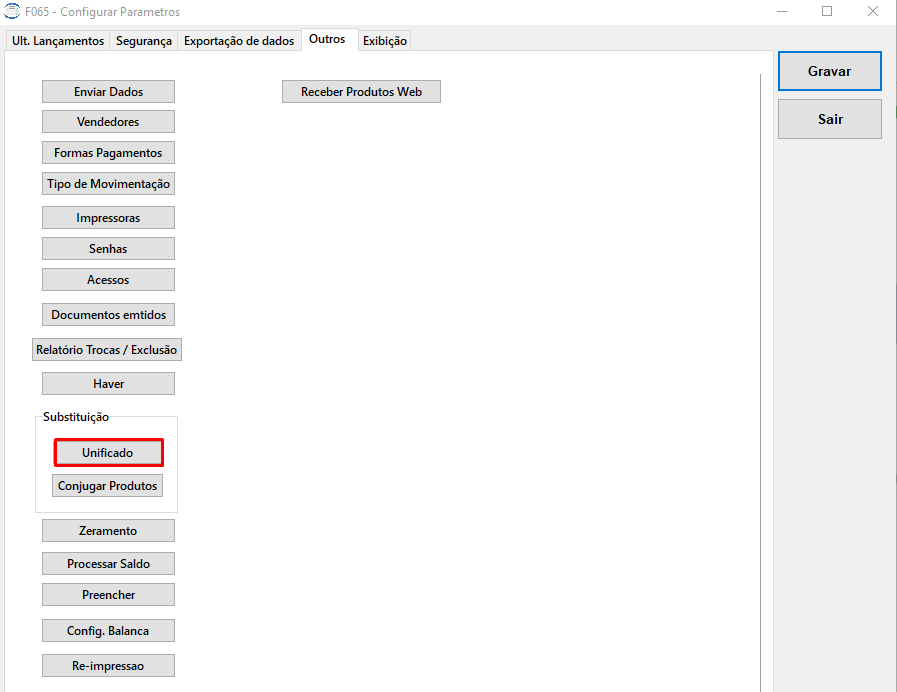Click the Gravar button
This screenshot has width=897, height=692.
[829, 71]
